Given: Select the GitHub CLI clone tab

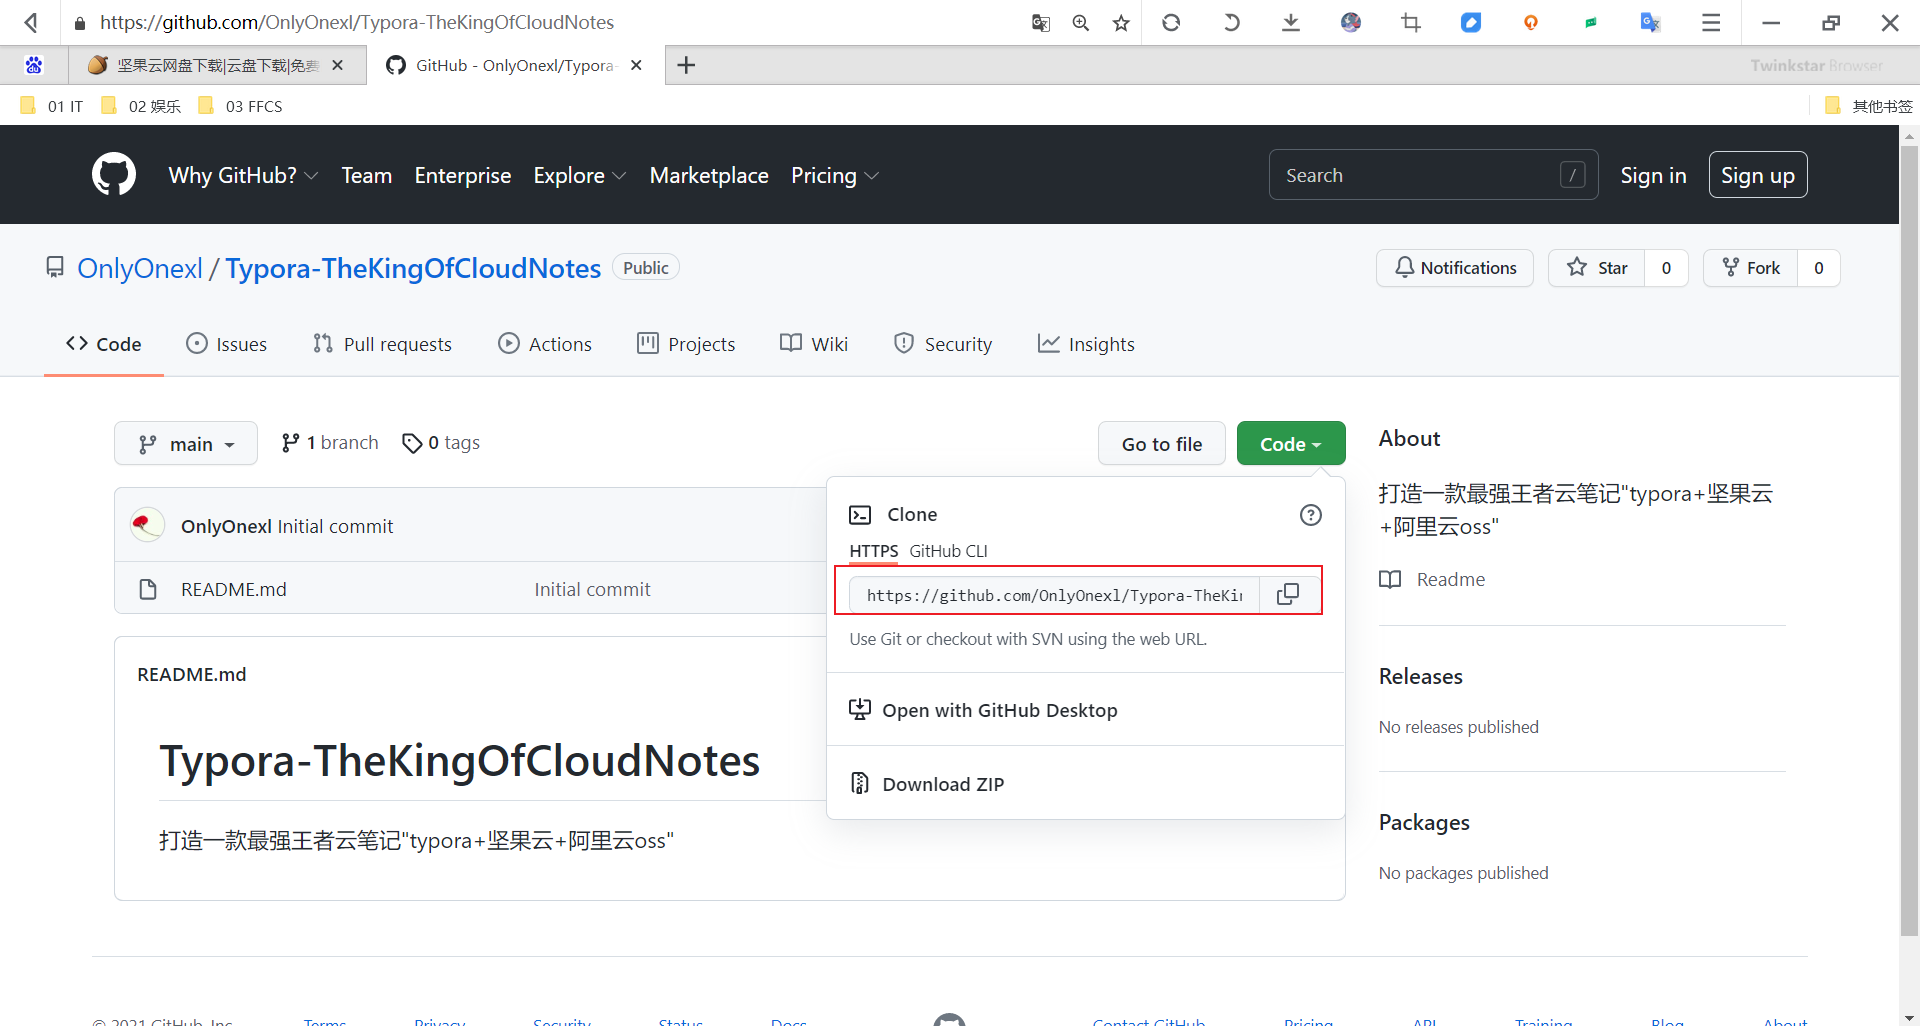Looking at the screenshot, I should click(x=948, y=551).
